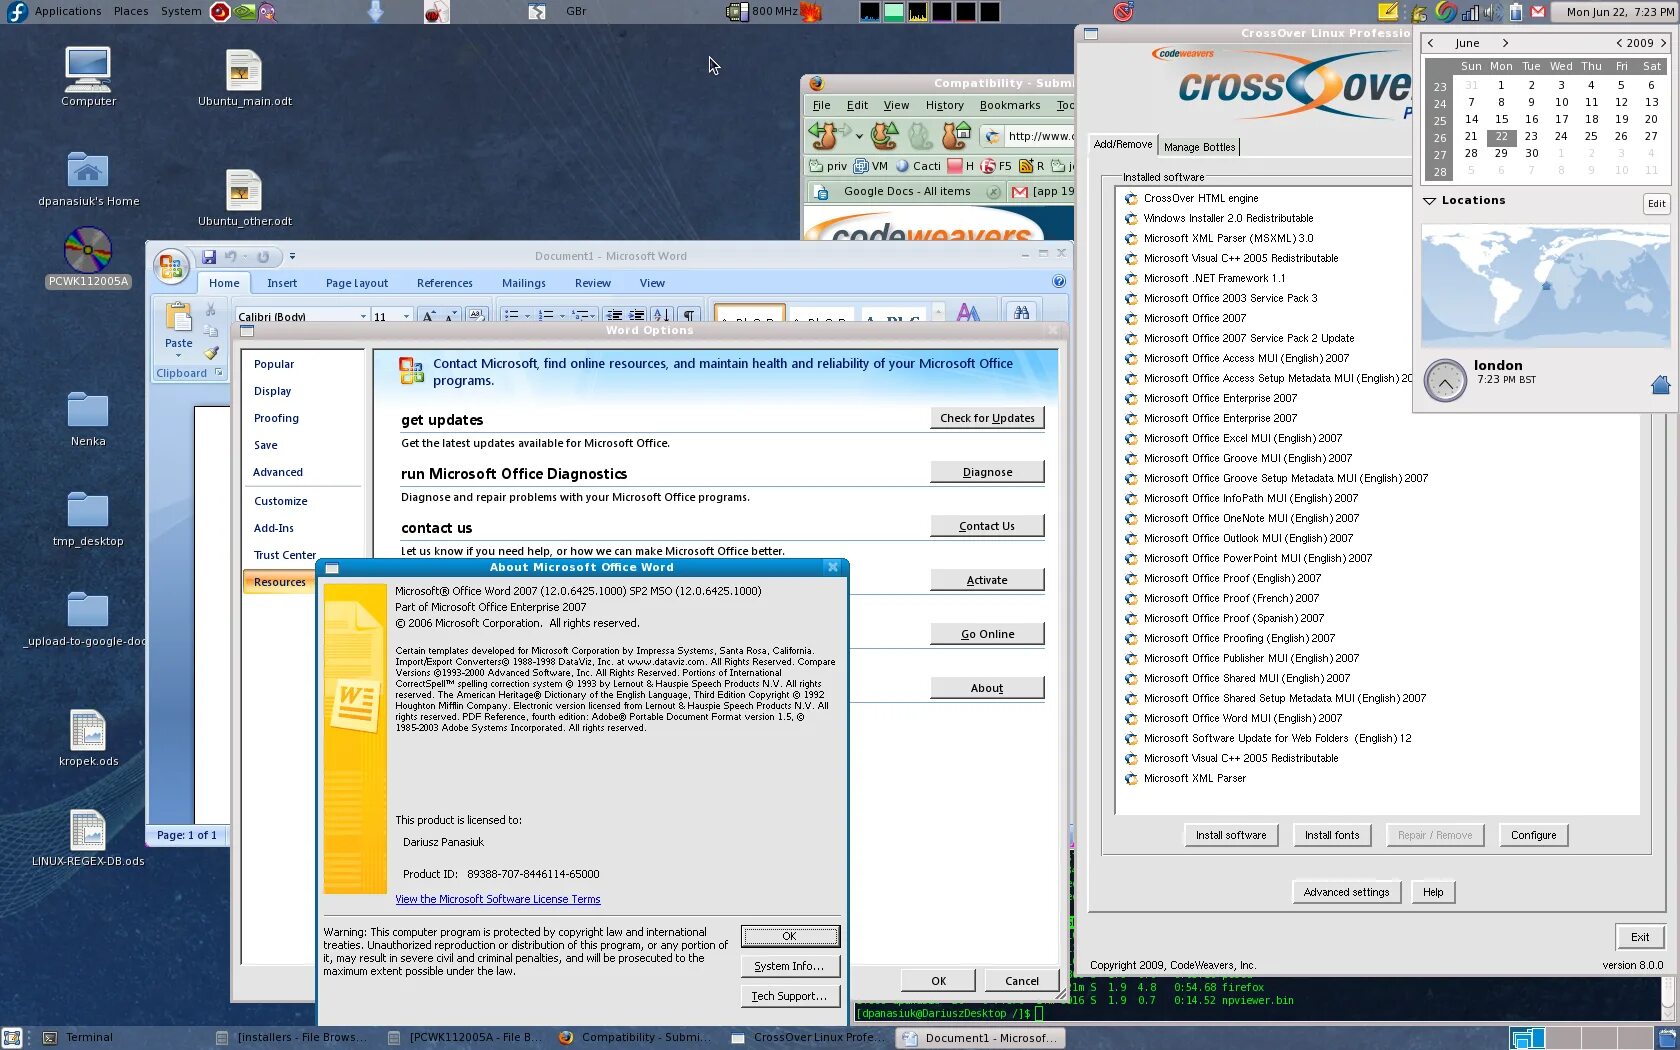Select Proofing in Word Options sidebar
Viewport: 1680px width, 1050px height.
pos(276,418)
